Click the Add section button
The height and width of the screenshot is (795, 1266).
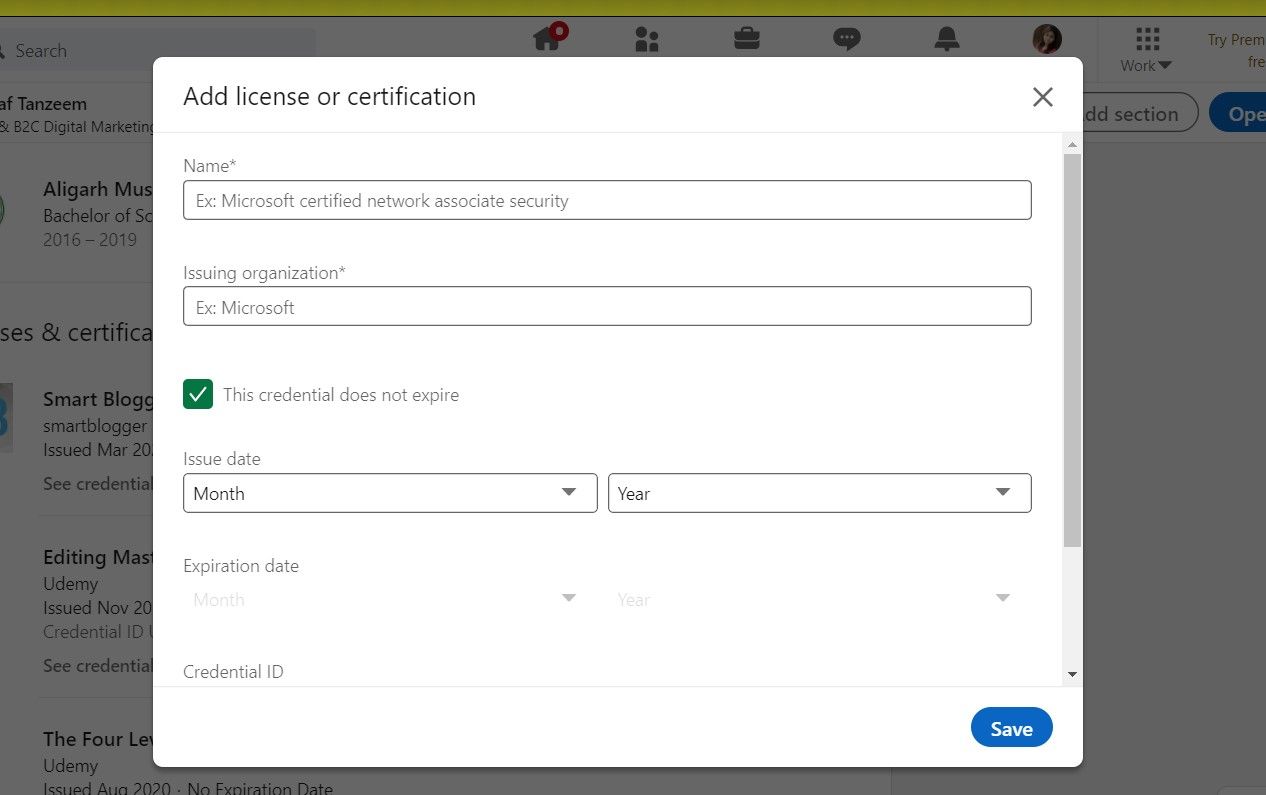pyautogui.click(x=1138, y=114)
